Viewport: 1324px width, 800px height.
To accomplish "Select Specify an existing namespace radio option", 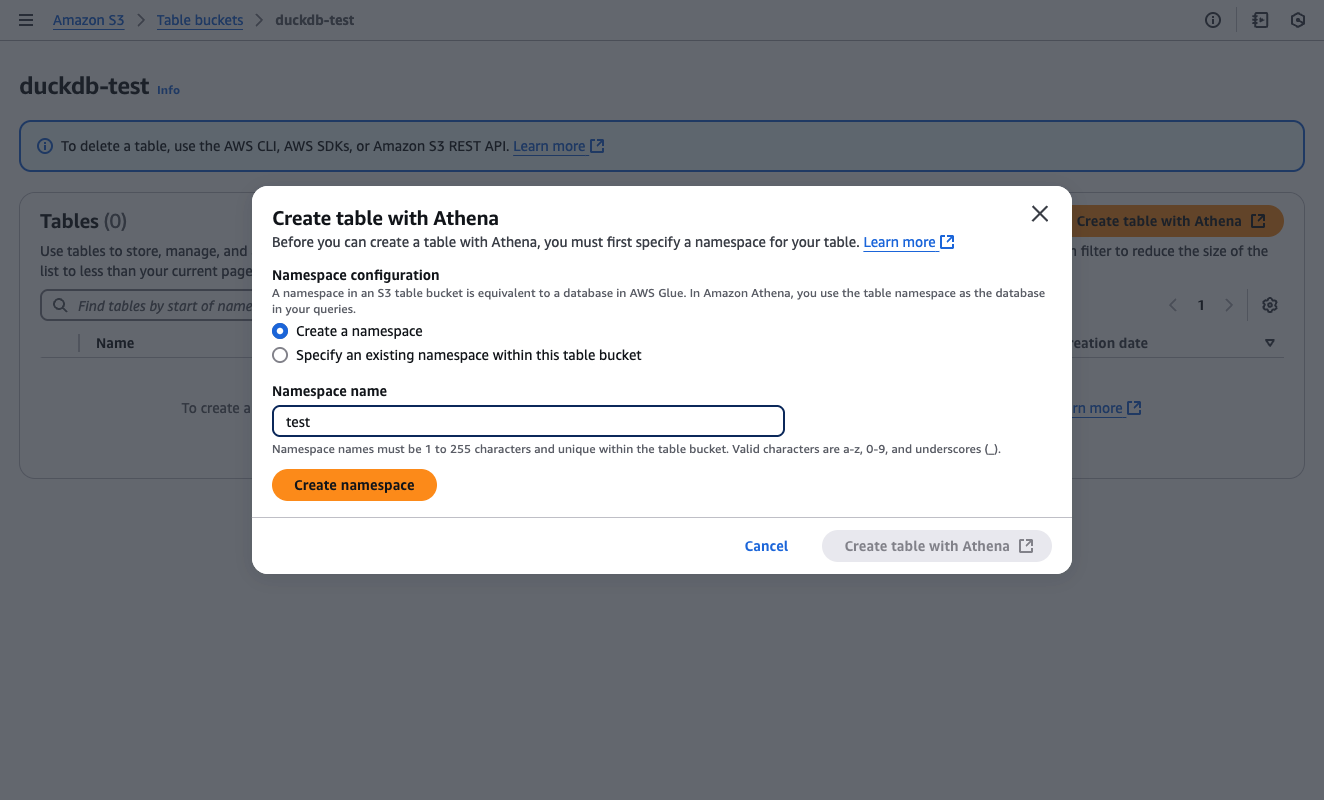I will [x=280, y=355].
